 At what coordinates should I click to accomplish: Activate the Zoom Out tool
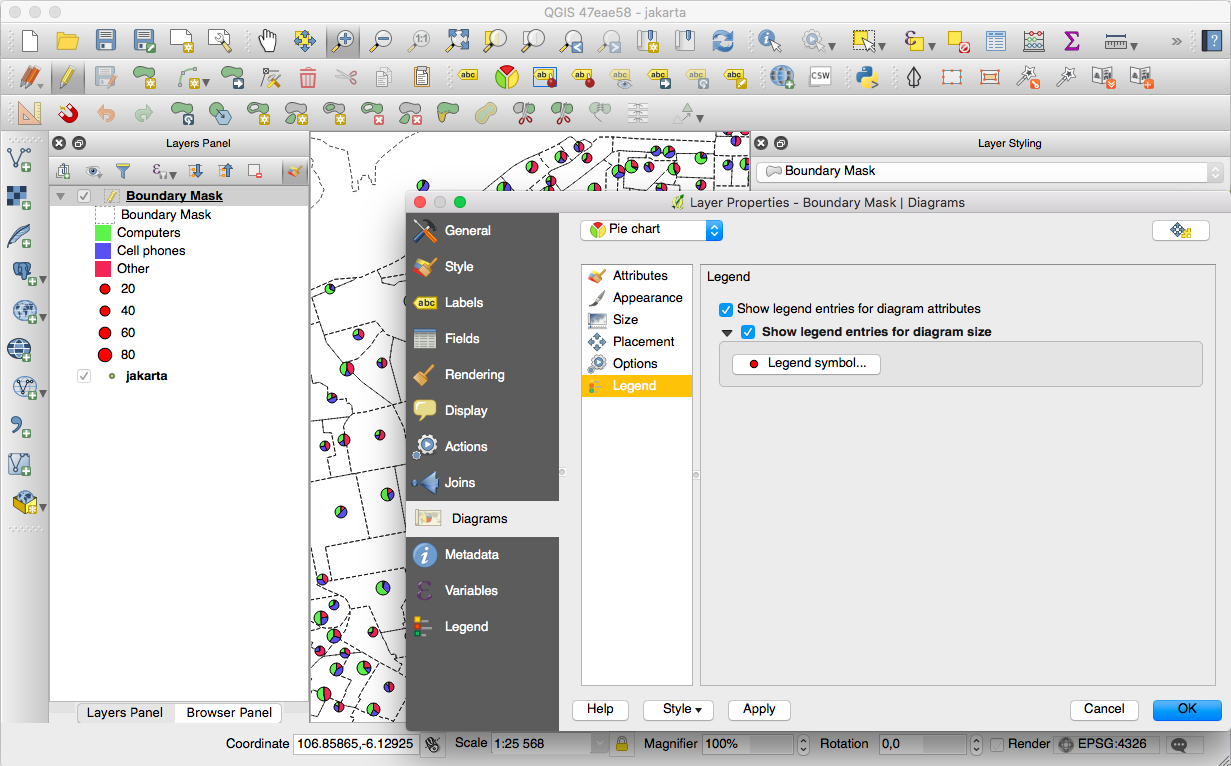(x=381, y=41)
